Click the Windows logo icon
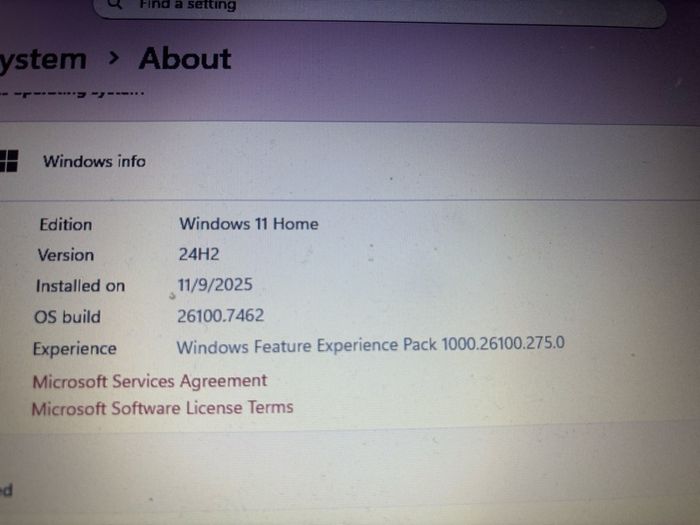Screen dimensions: 700x525 click(x=8, y=161)
